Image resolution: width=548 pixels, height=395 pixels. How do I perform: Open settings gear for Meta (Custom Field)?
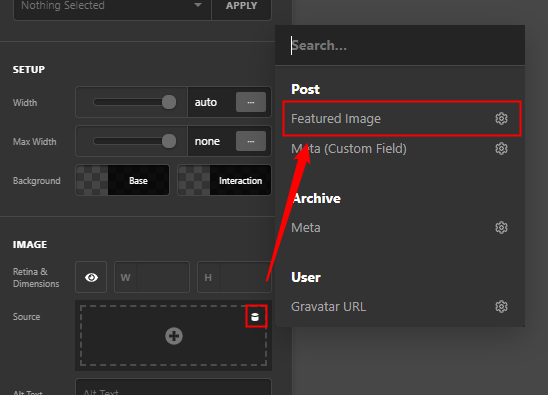[x=501, y=149]
